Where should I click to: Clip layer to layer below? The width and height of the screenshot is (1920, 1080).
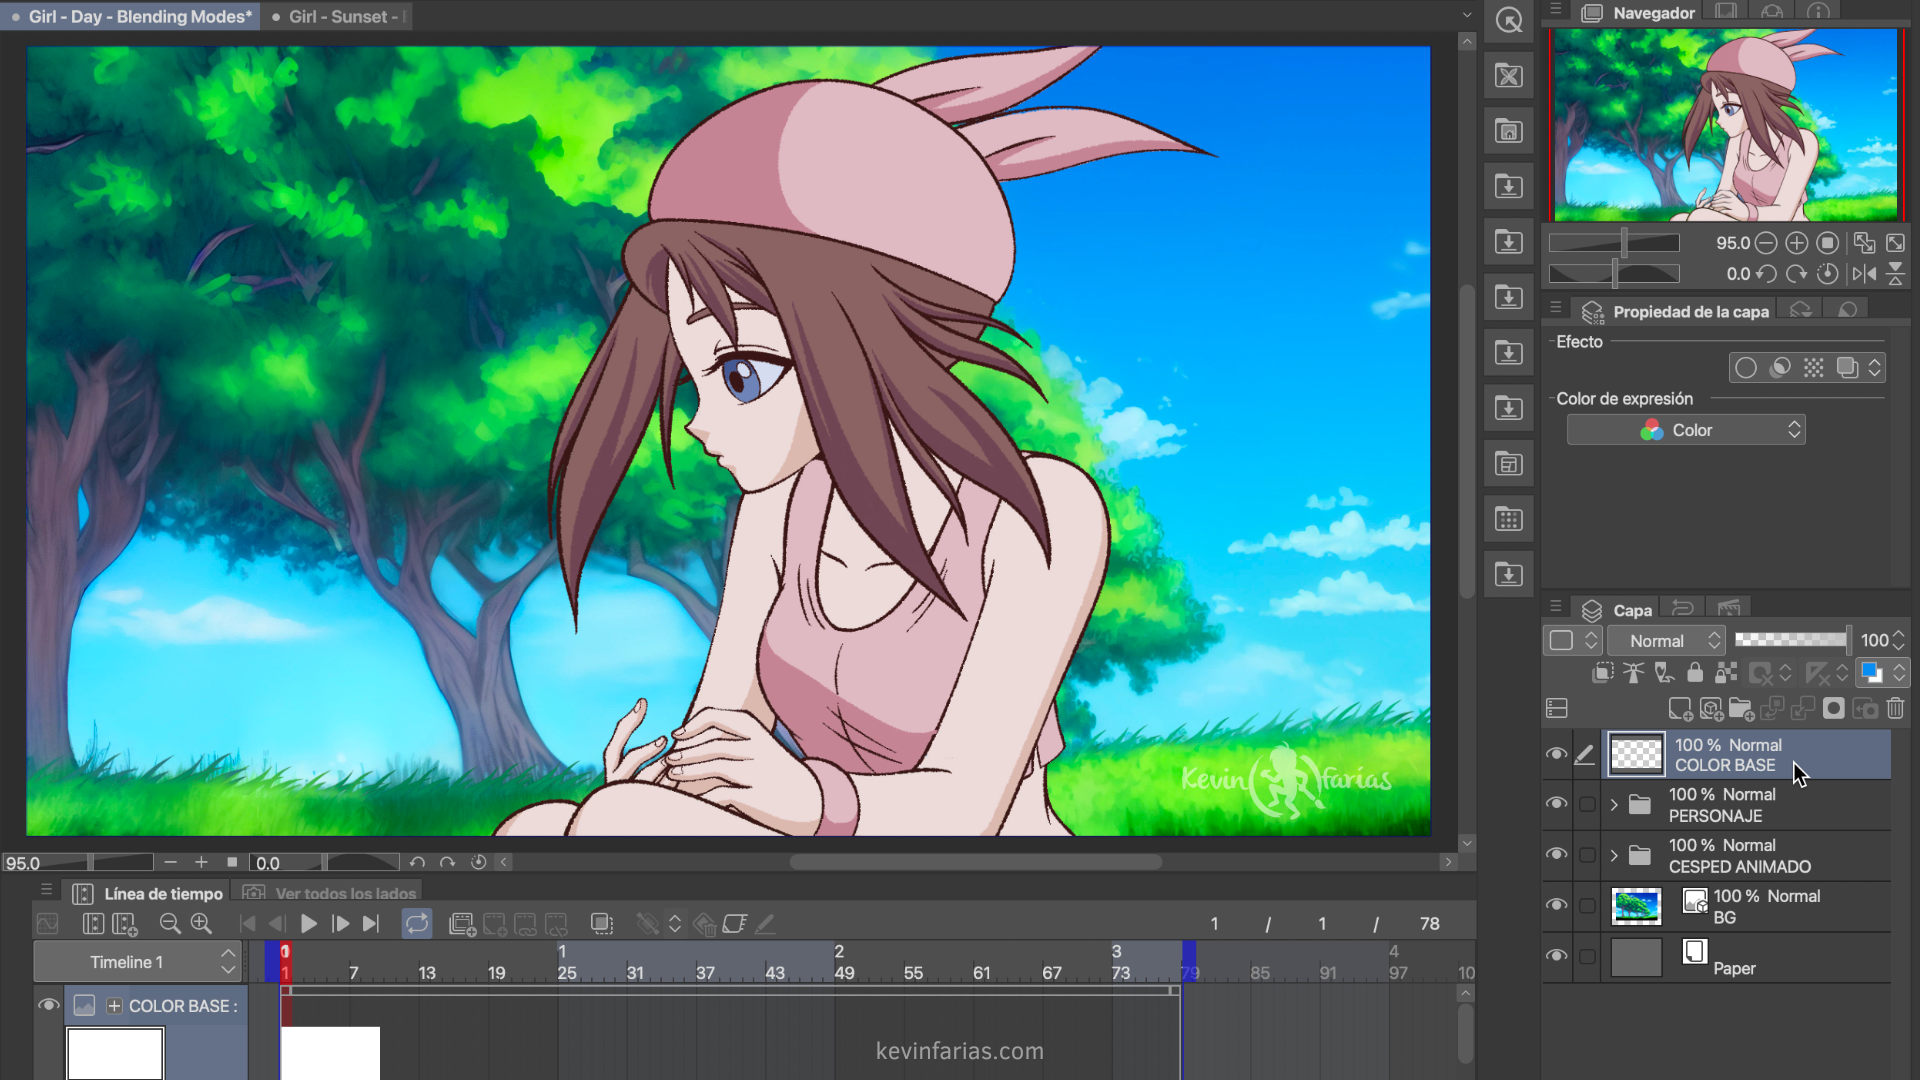tap(1602, 673)
